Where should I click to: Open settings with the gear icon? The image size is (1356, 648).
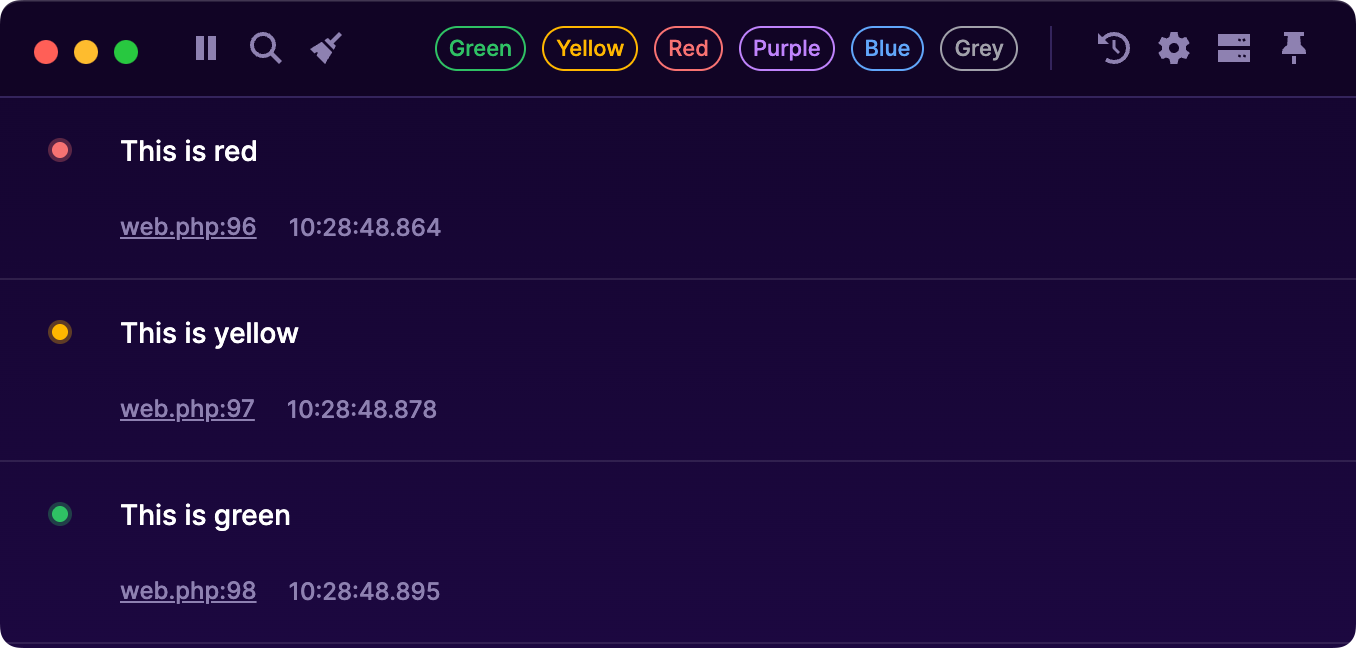[x=1174, y=48]
